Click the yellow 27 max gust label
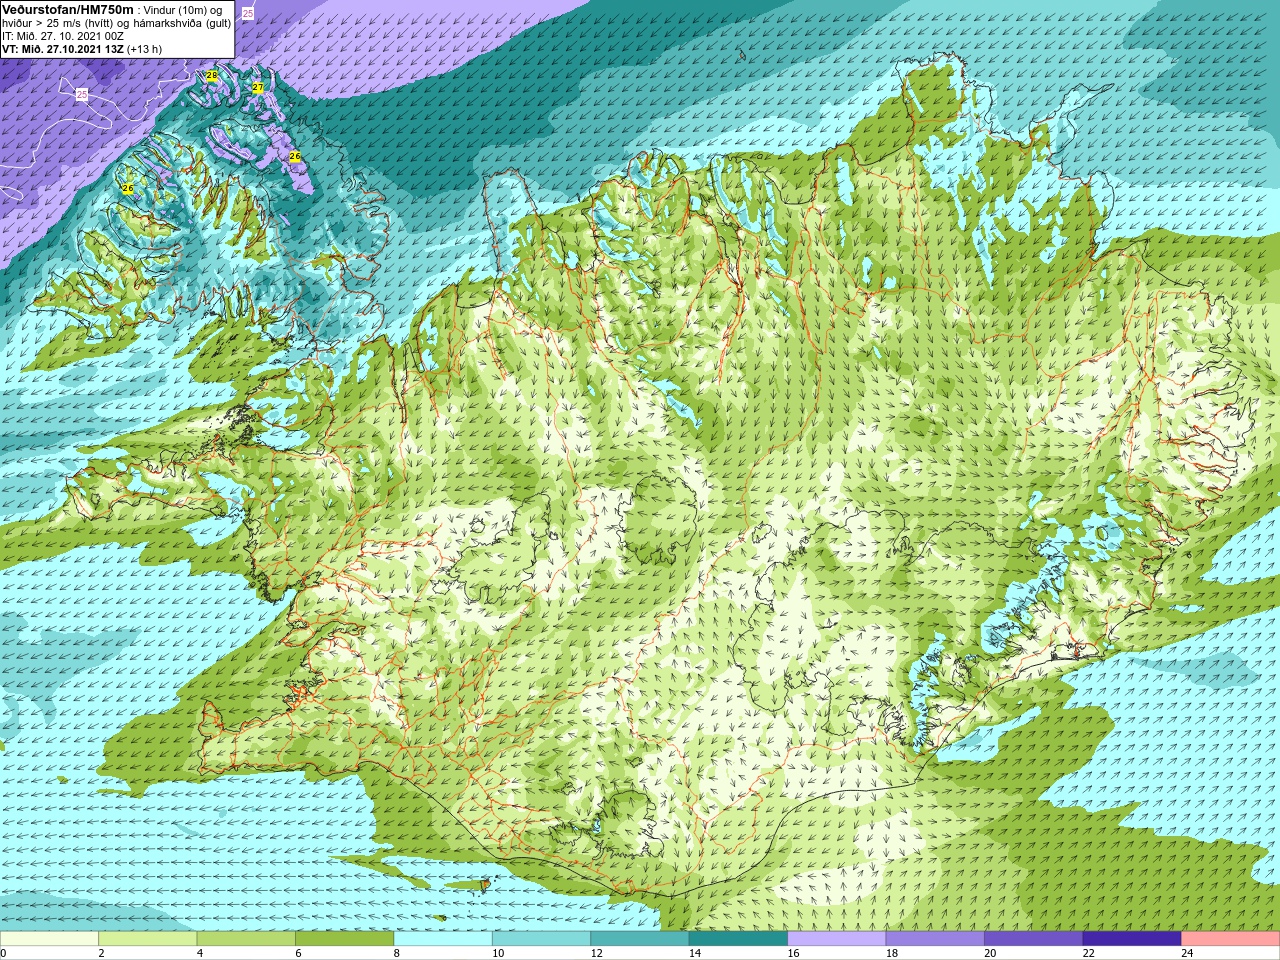Screen dimensions: 1280x960 258,88
